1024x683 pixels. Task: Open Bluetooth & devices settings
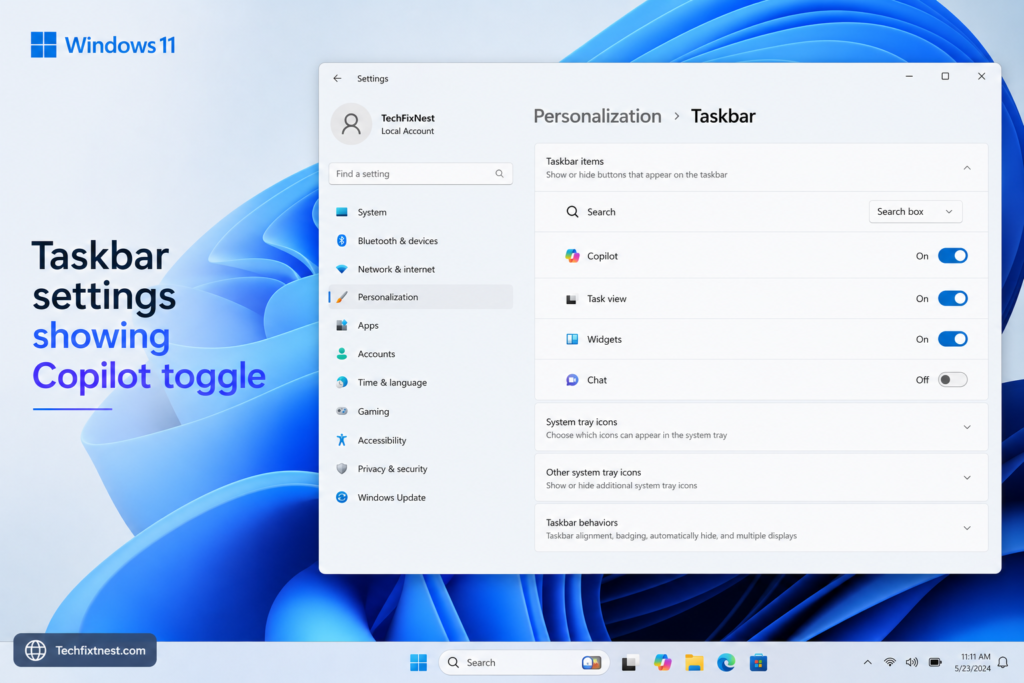[x=421, y=241]
